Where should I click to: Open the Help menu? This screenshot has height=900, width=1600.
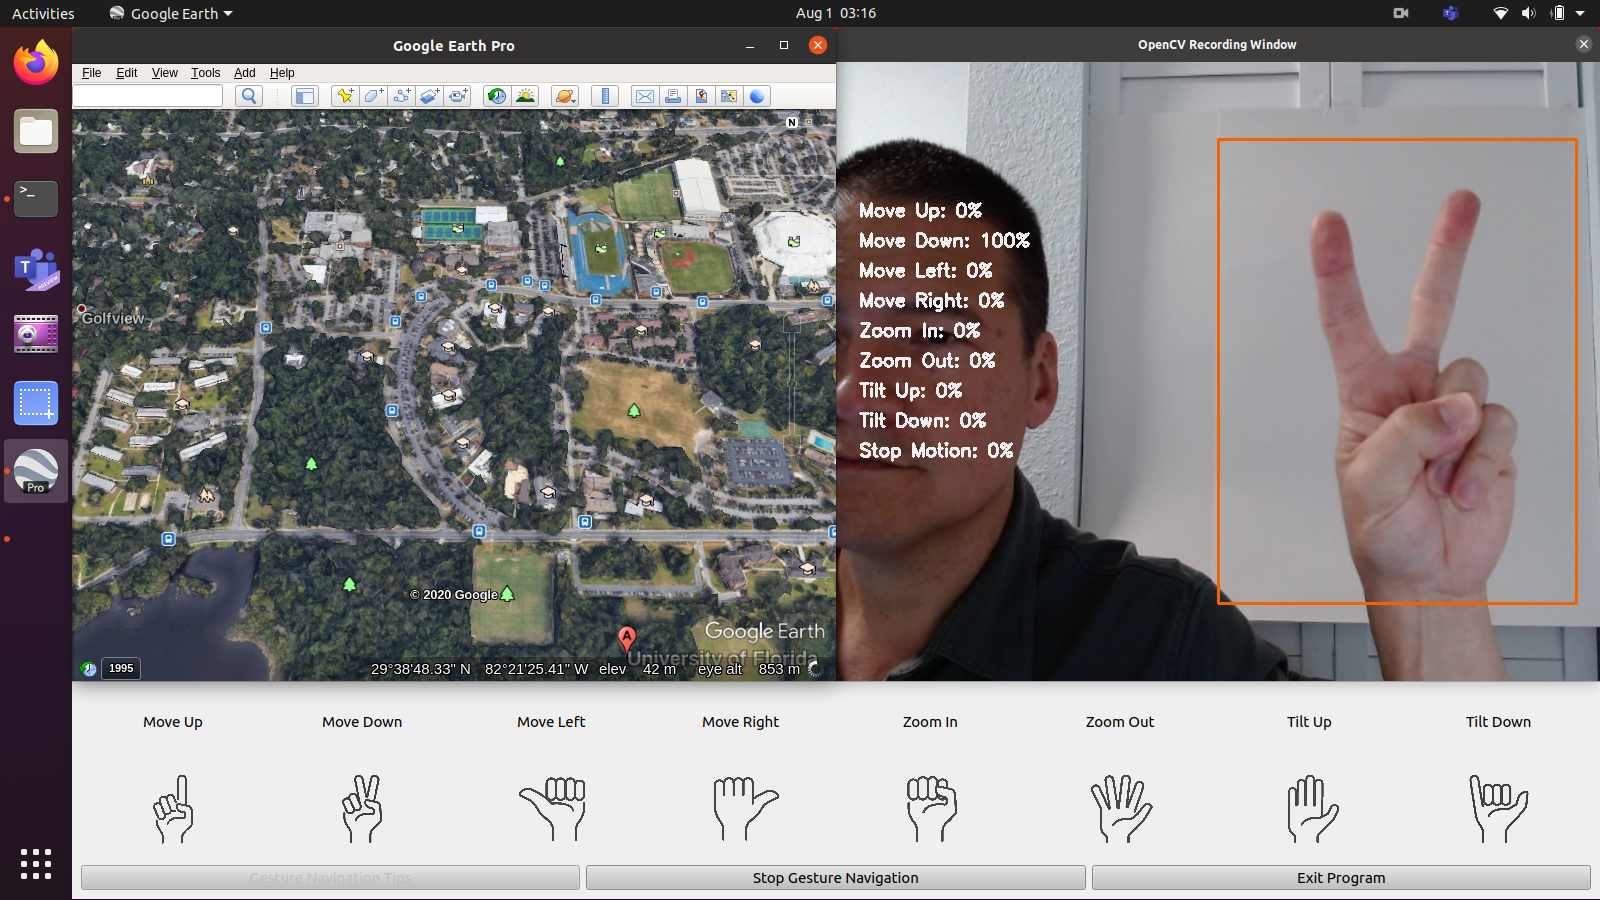(x=282, y=73)
